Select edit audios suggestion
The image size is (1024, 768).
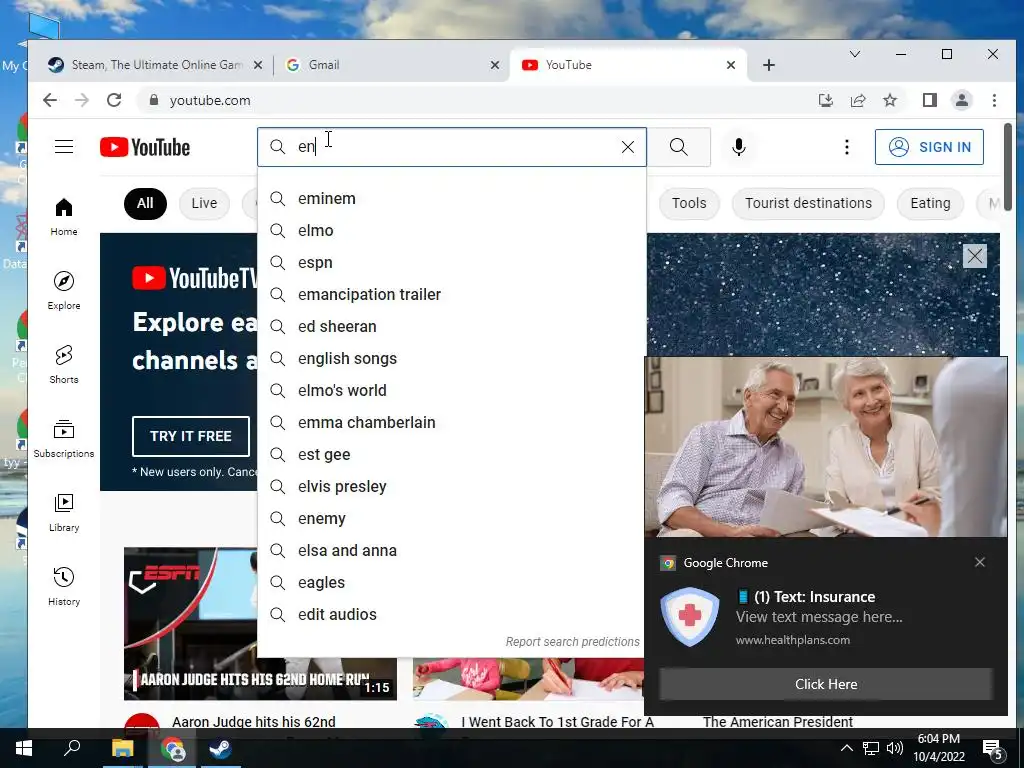pos(452,615)
